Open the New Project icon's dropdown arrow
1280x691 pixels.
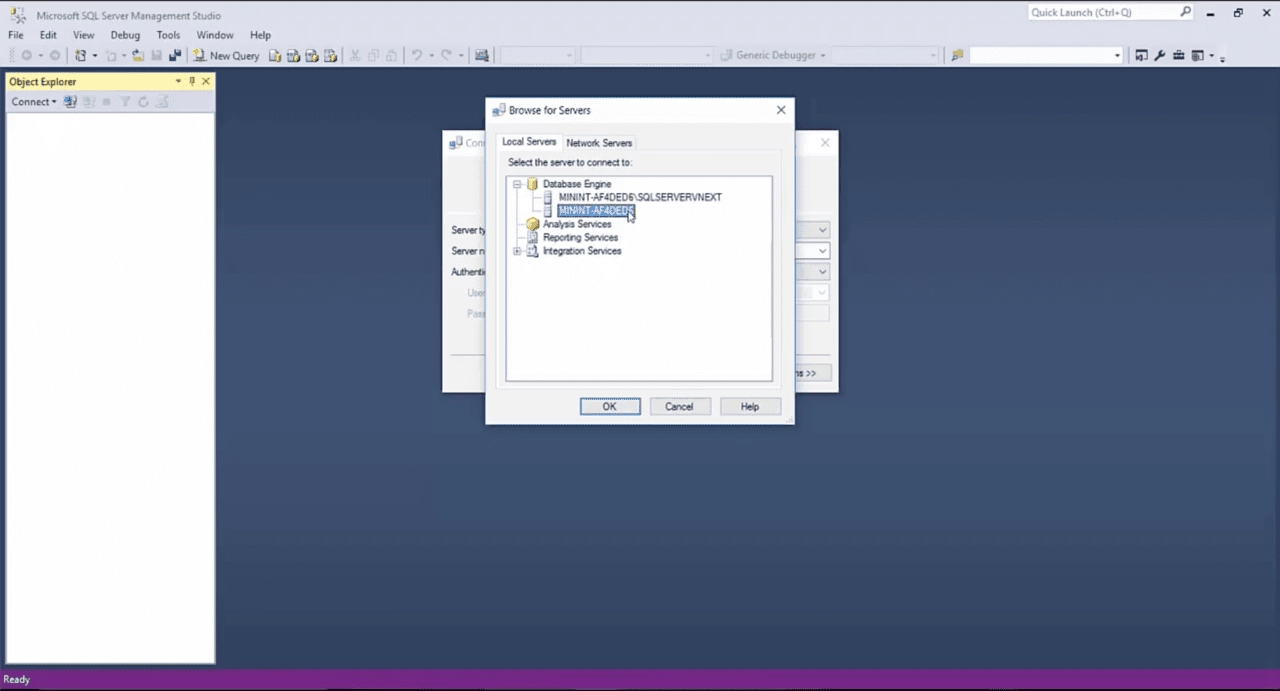pyautogui.click(x=95, y=56)
